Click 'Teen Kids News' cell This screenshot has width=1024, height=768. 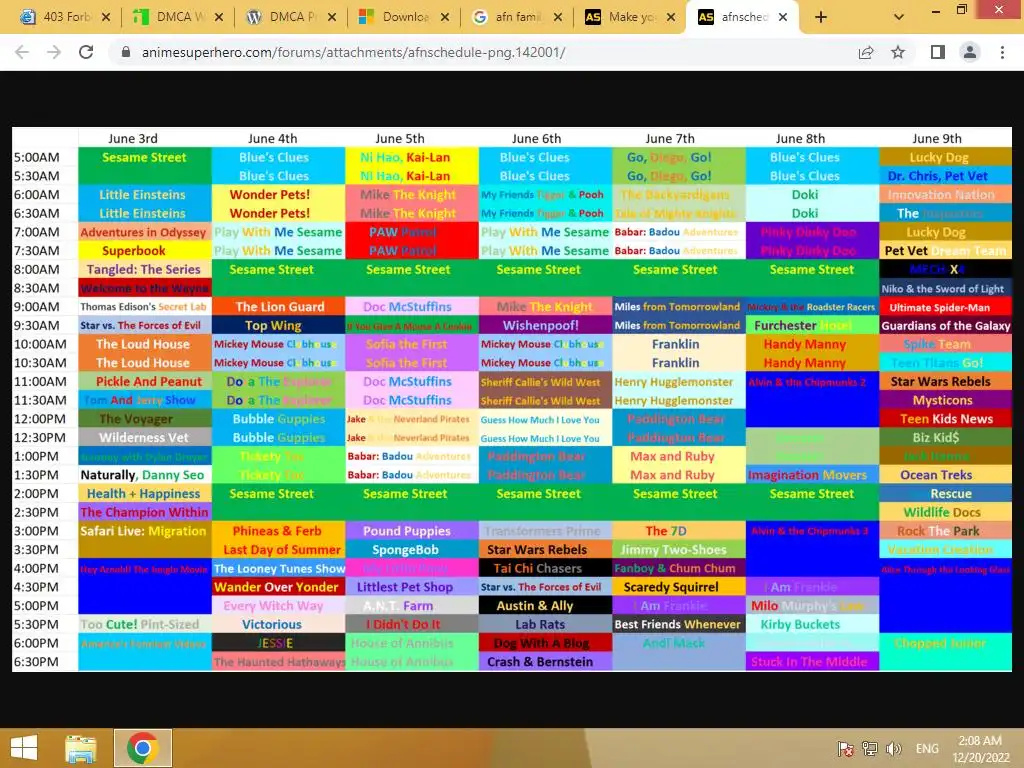click(x=945, y=419)
